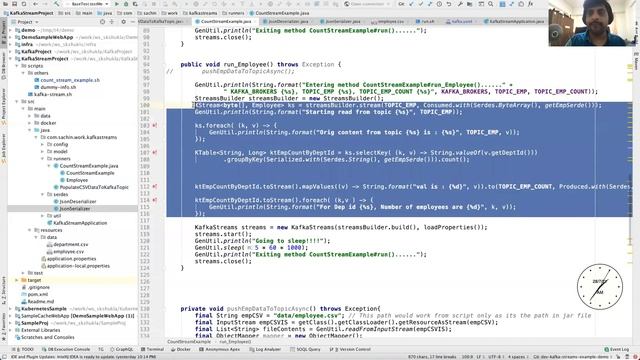Screen dimensions: 640x360
Task: Click the collapse all icon in Project panel
Action: [111, 22]
